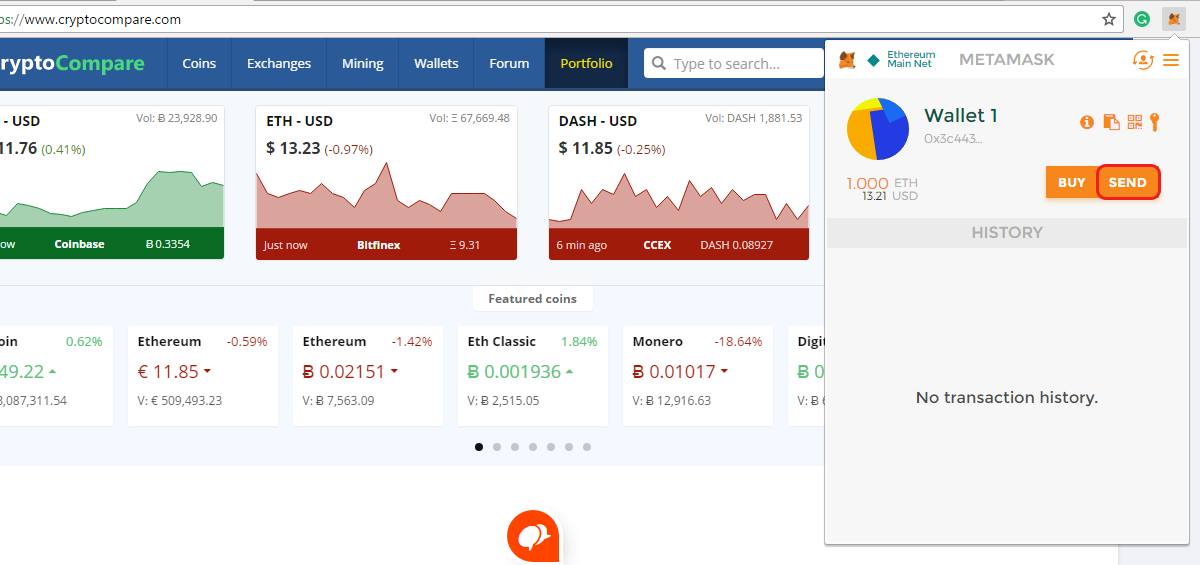Click the SEND button in MetaMask
1200x565 pixels.
click(x=1128, y=182)
